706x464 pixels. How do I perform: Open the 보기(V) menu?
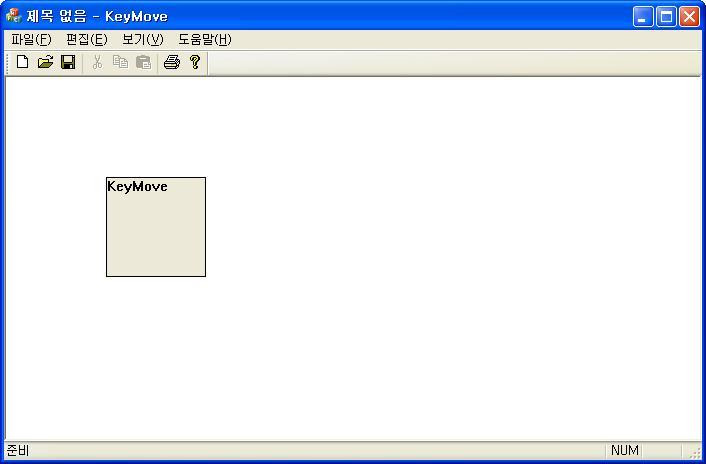click(142, 40)
